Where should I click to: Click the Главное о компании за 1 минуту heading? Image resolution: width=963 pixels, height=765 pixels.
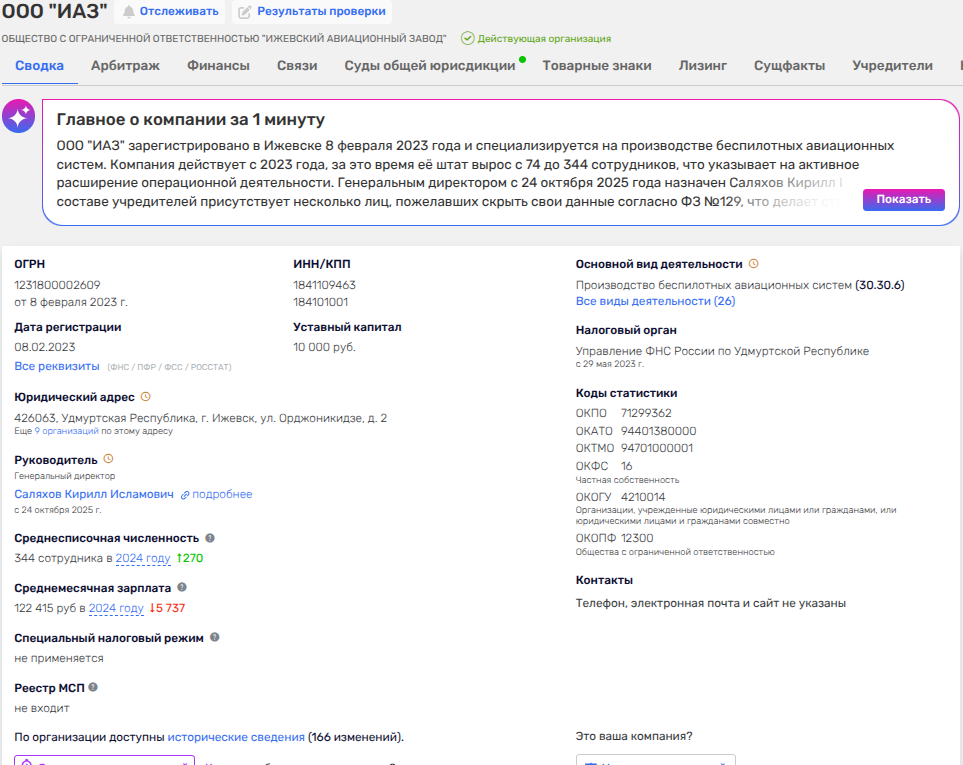pos(191,119)
